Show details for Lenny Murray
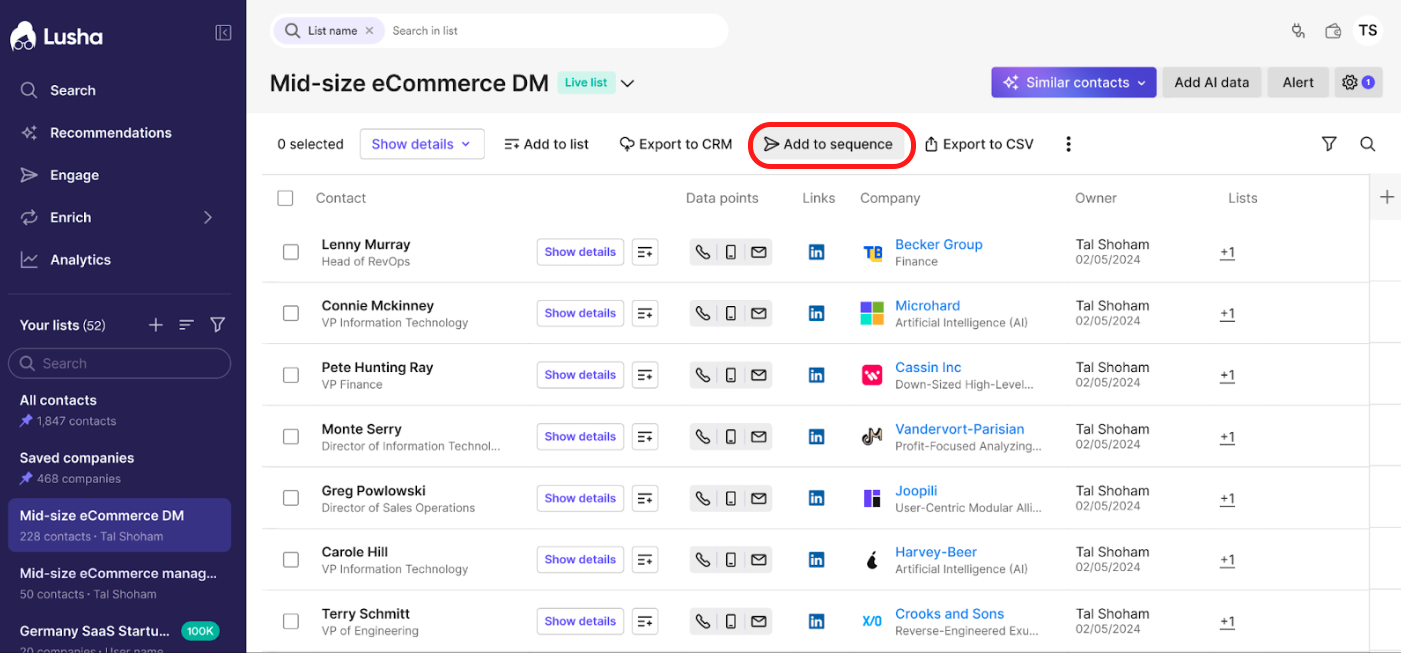Image resolution: width=1401 pixels, height=653 pixels. [580, 252]
